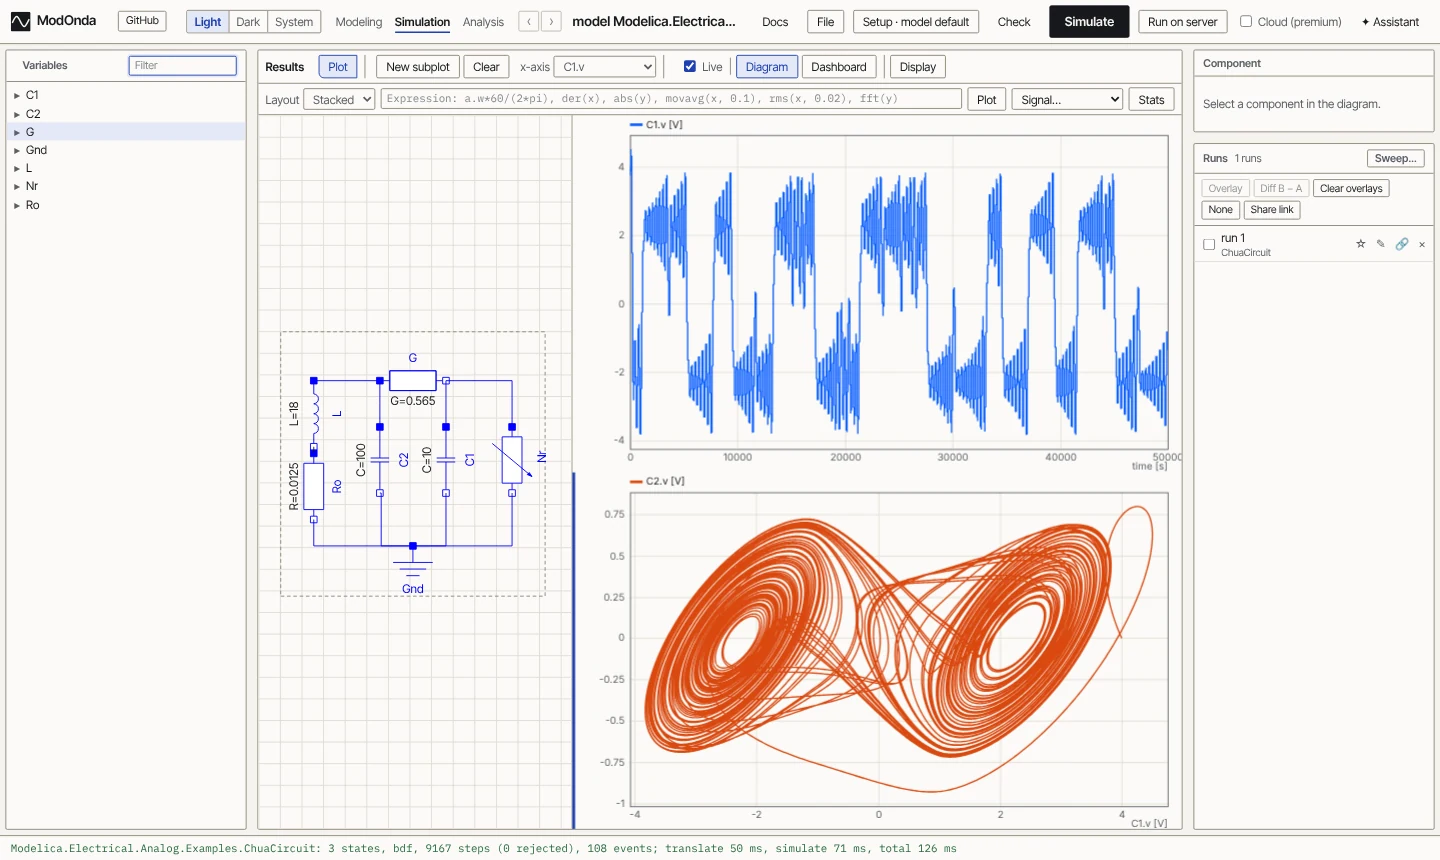Star run 1 as favorite
The width and height of the screenshot is (1440, 860).
click(1361, 244)
